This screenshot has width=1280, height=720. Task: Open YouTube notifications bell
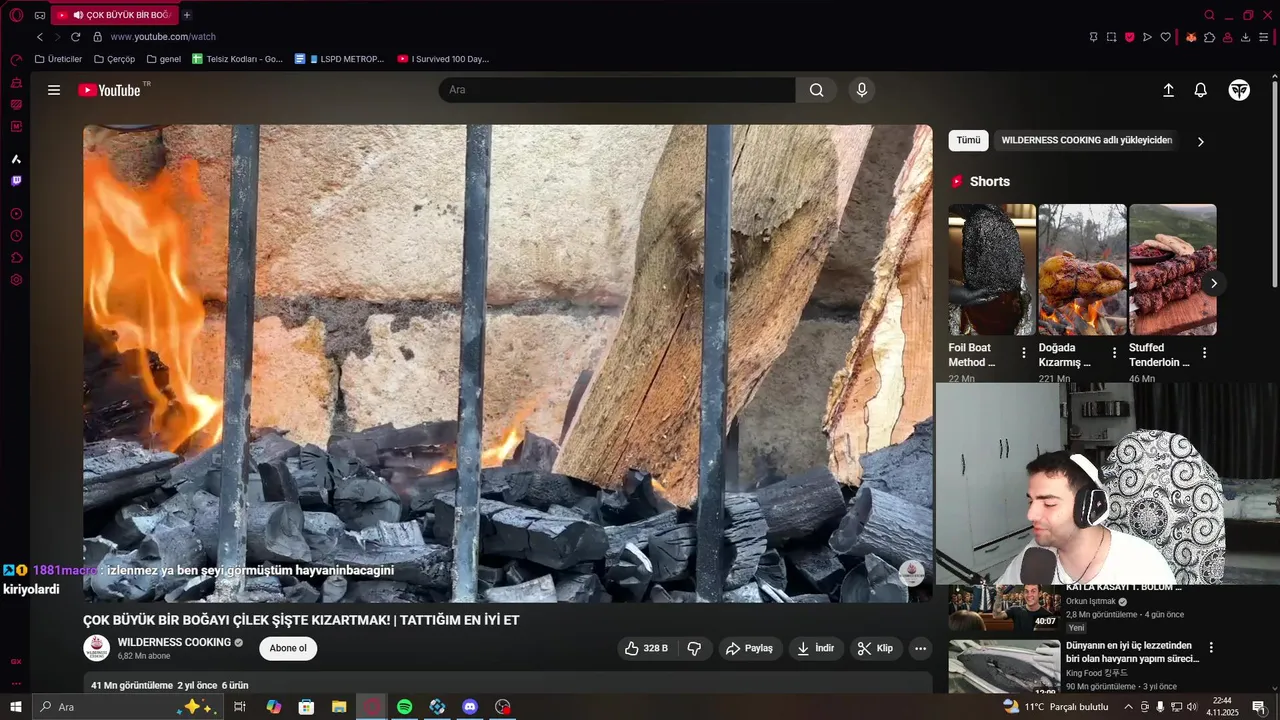click(1201, 90)
